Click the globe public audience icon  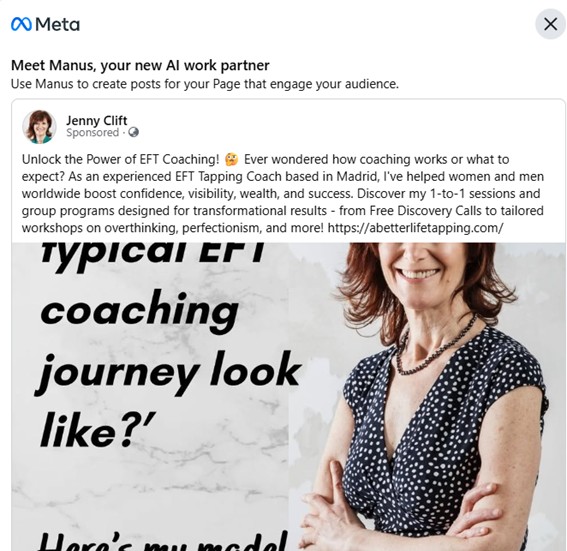(133, 133)
